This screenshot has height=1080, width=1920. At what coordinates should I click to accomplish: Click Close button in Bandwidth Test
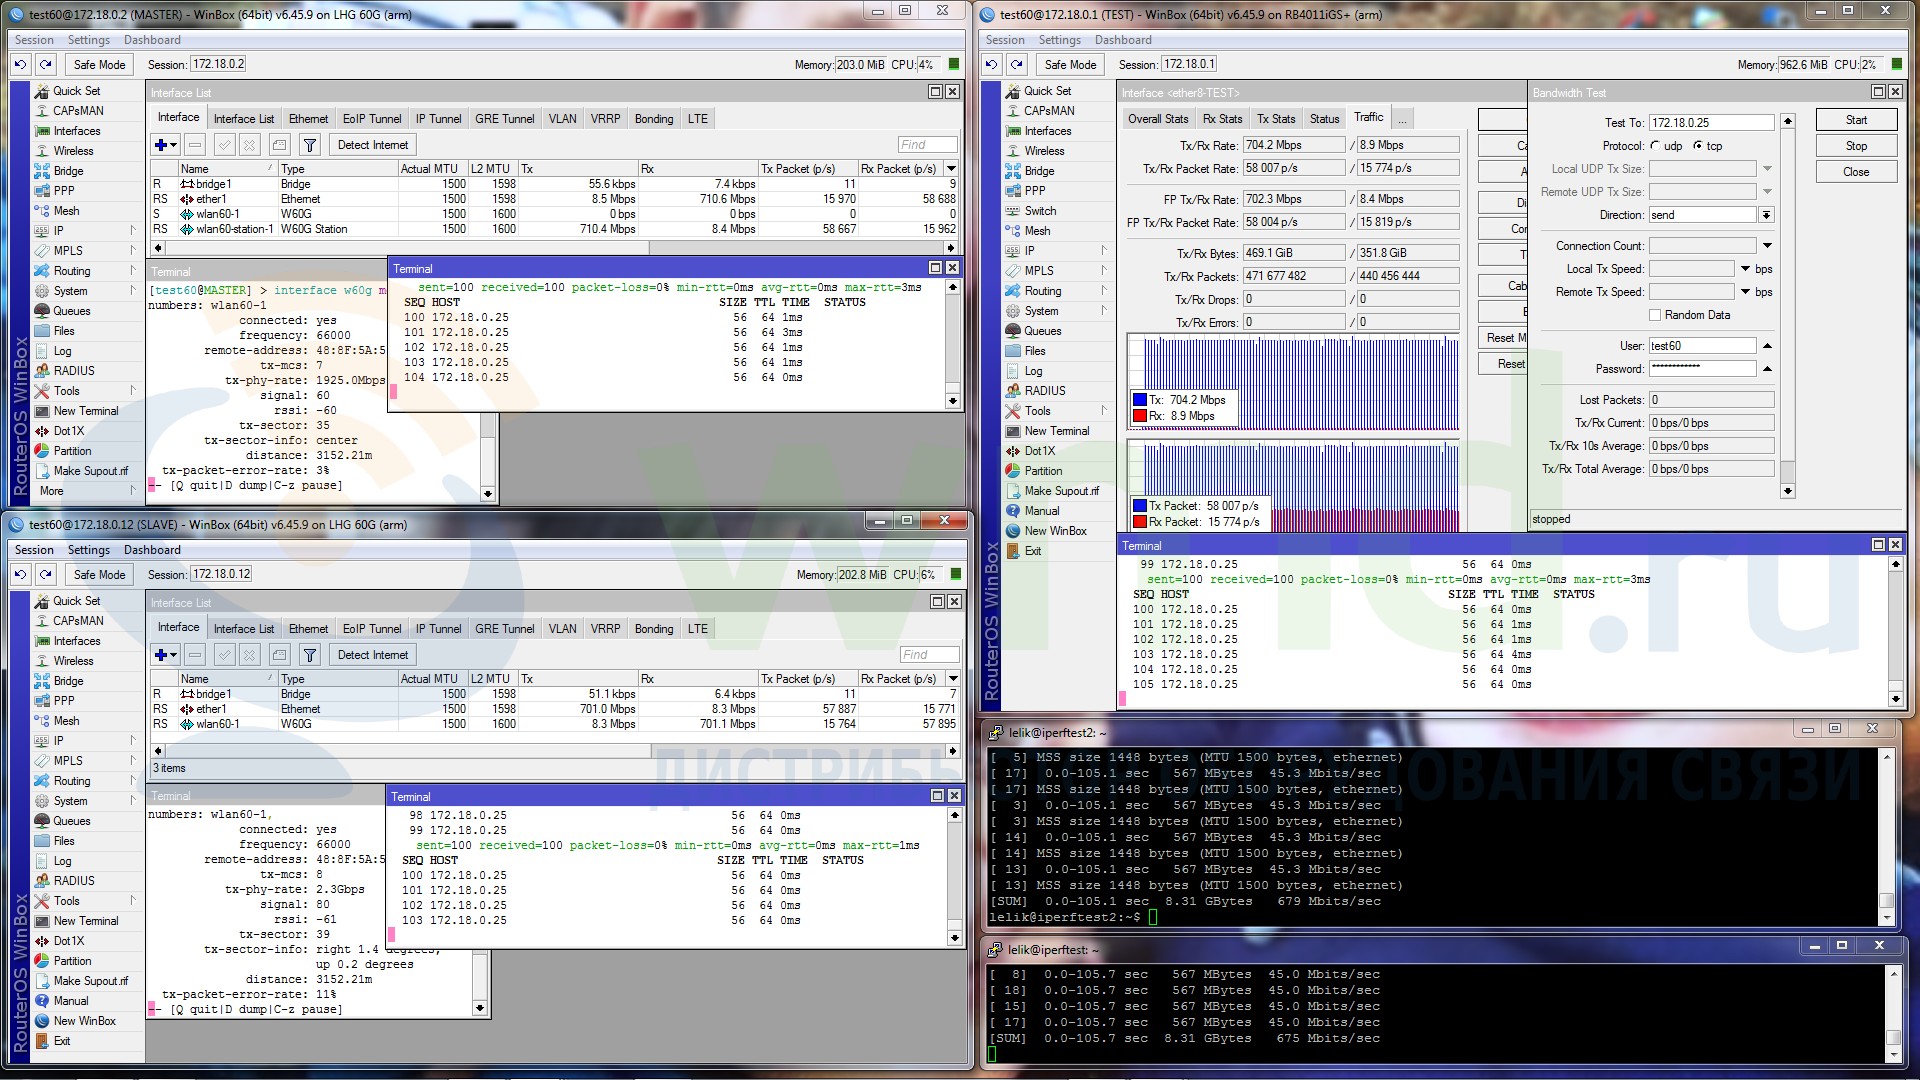coord(1856,172)
